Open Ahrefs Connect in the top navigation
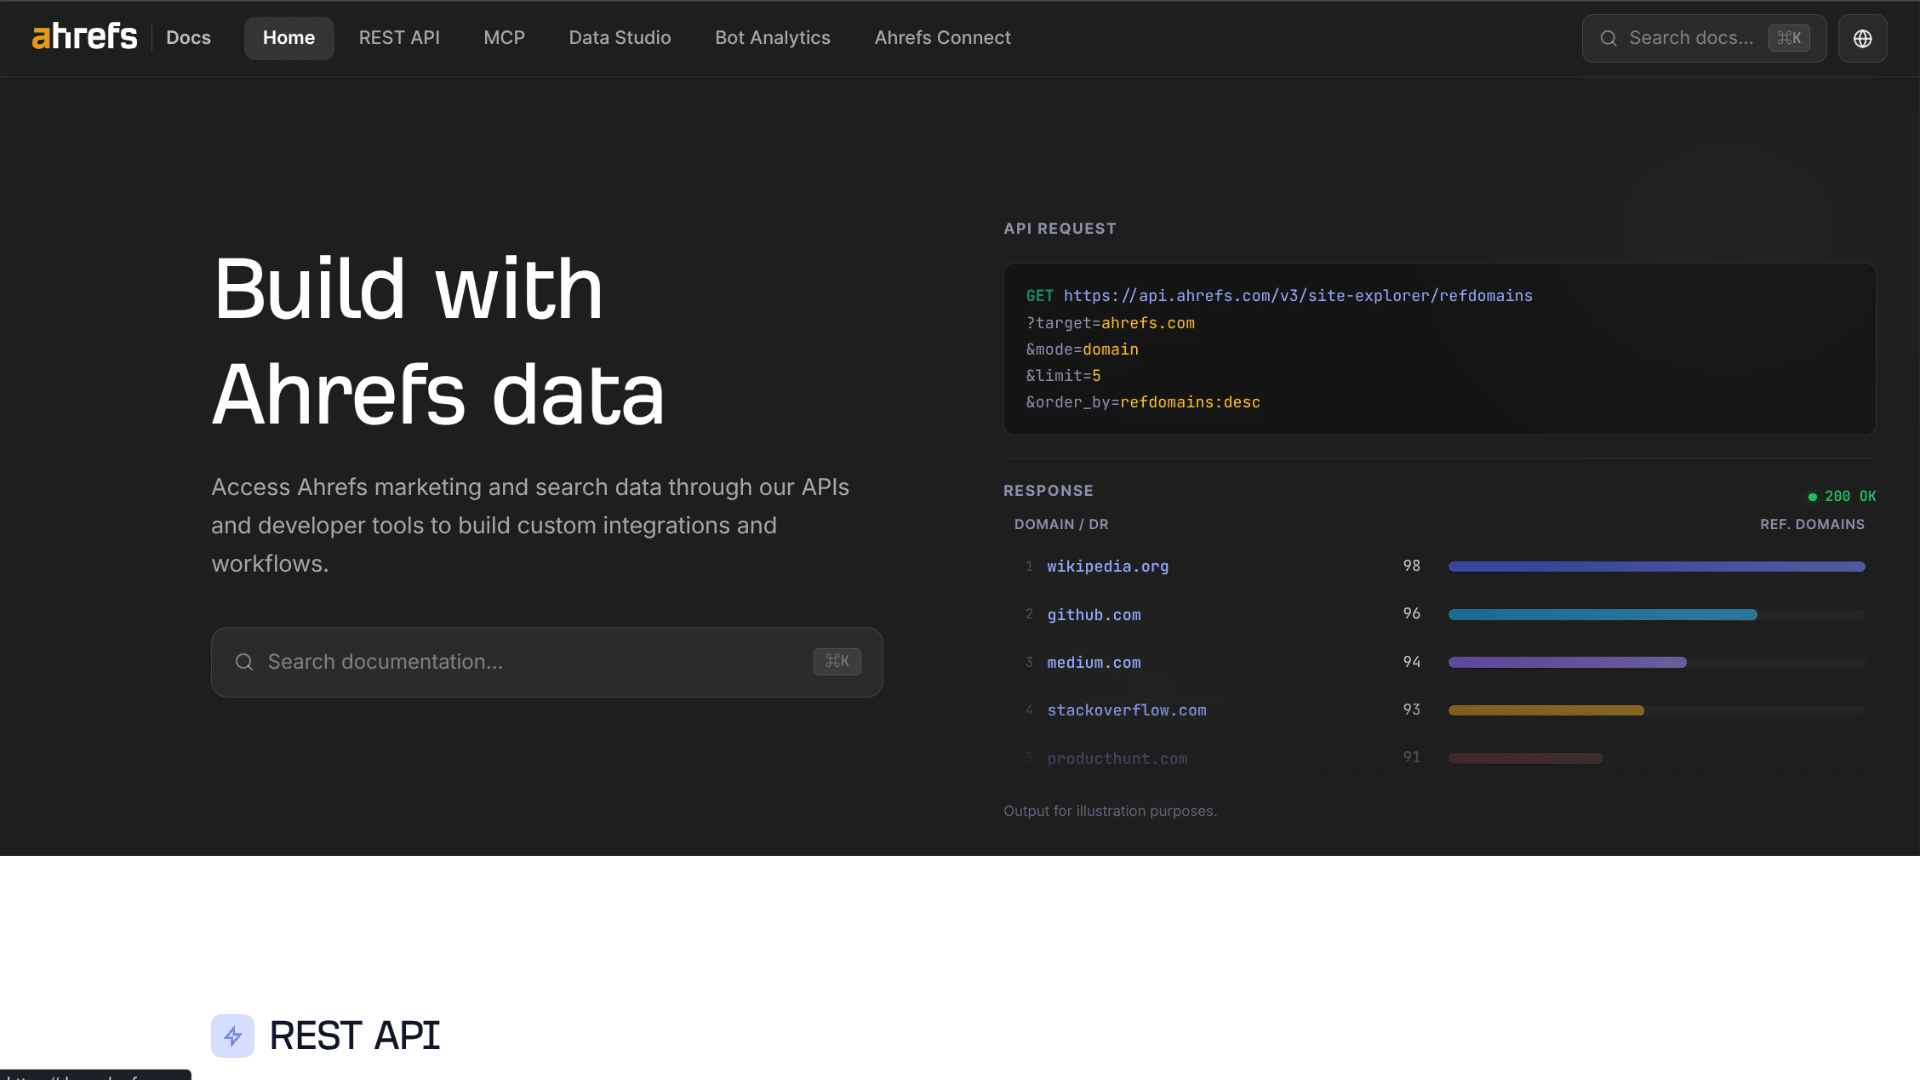The width and height of the screenshot is (1920, 1080). [942, 38]
